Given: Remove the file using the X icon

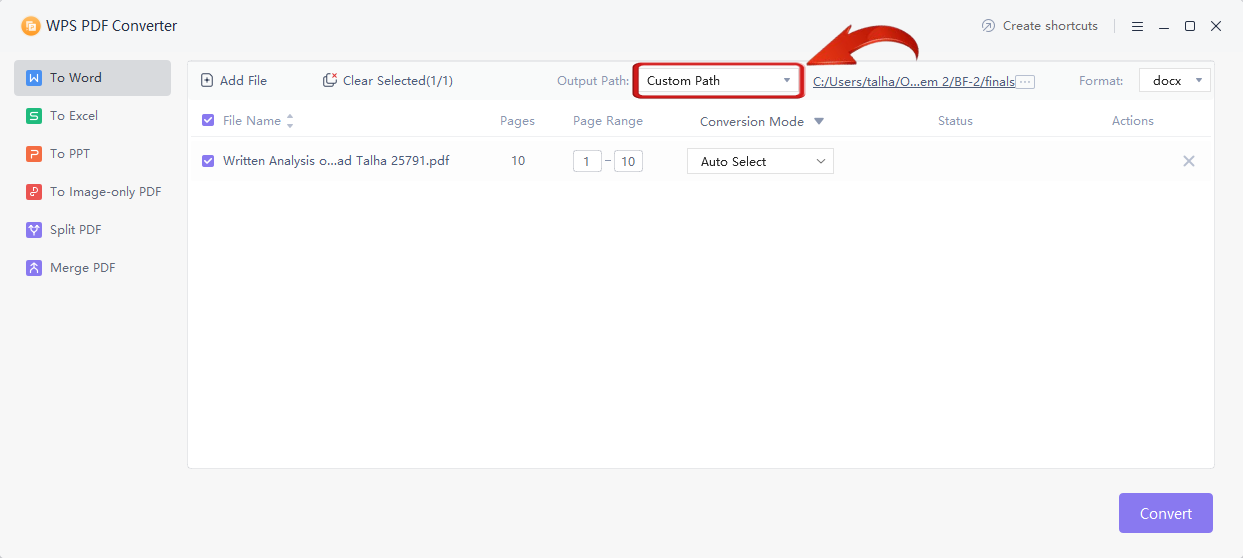Looking at the screenshot, I should point(1189,161).
